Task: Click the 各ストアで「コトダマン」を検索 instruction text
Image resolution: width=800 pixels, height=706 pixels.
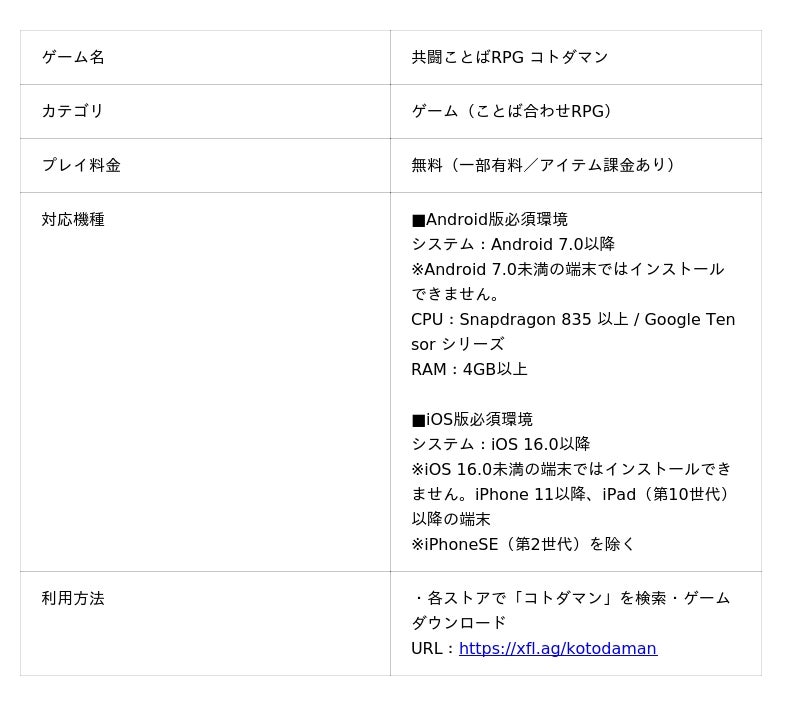Action: 546,598
